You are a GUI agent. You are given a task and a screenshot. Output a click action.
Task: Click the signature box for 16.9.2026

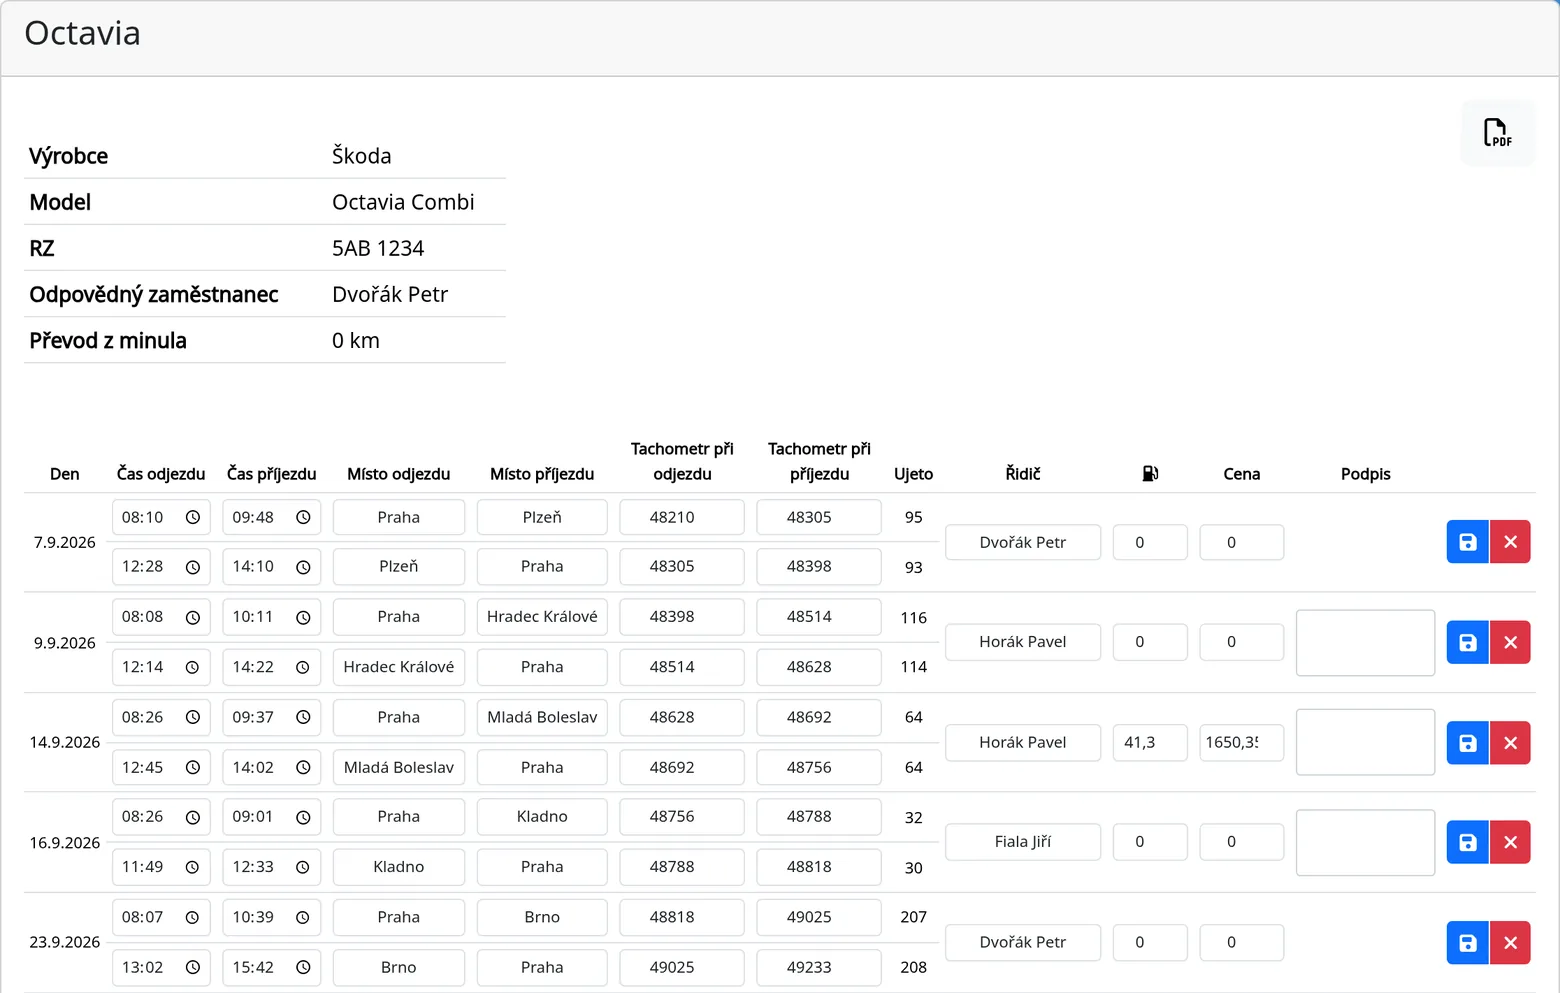click(x=1366, y=843)
